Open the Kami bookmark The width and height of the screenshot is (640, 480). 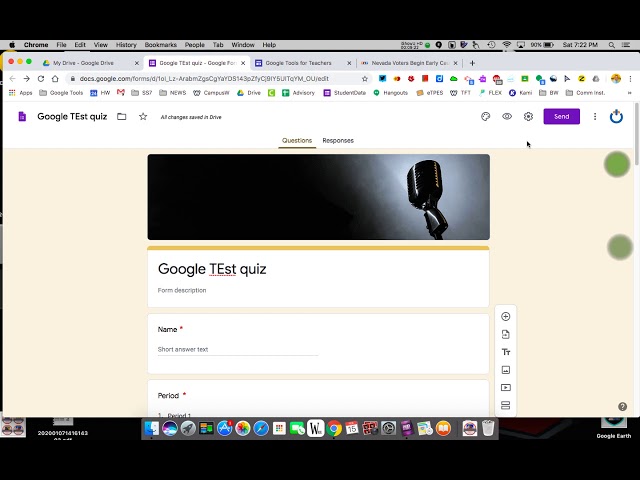(520, 93)
